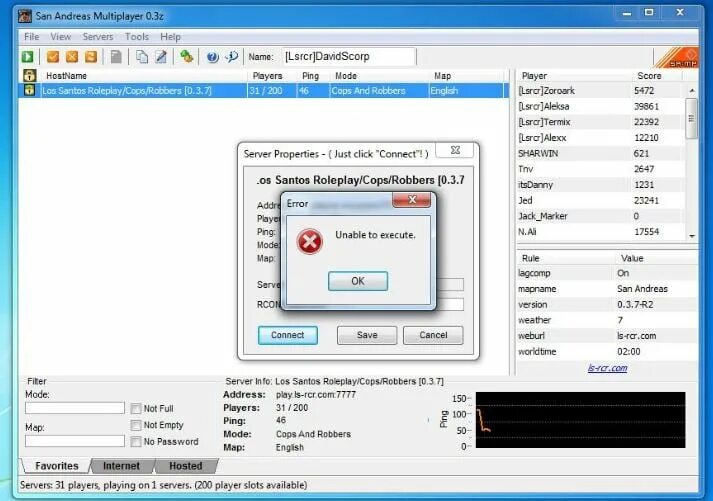The image size is (713, 501).
Task: Click the padlock column header icon
Action: tap(30, 75)
